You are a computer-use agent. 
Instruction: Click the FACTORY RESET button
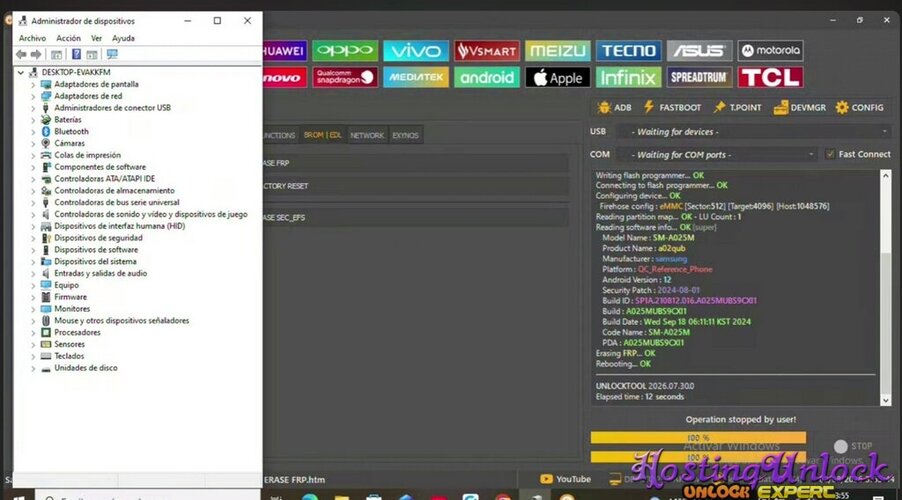coord(415,186)
